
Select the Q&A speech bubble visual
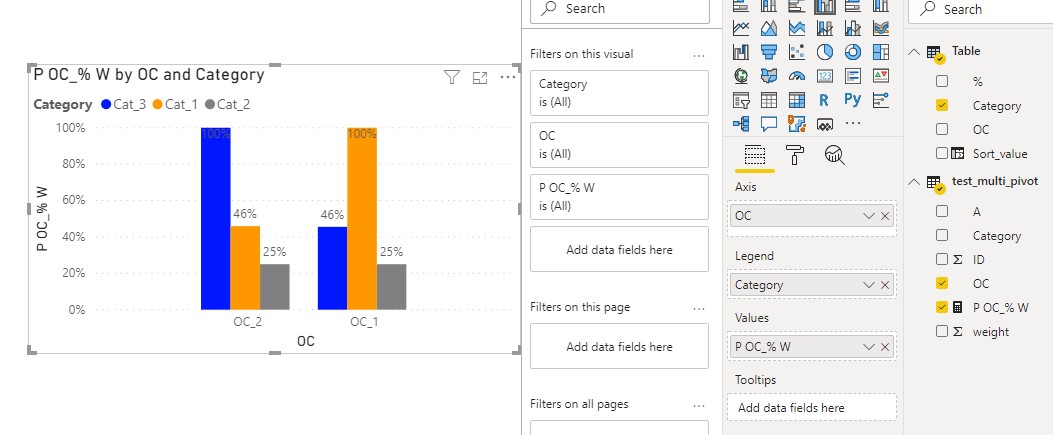coord(769,124)
